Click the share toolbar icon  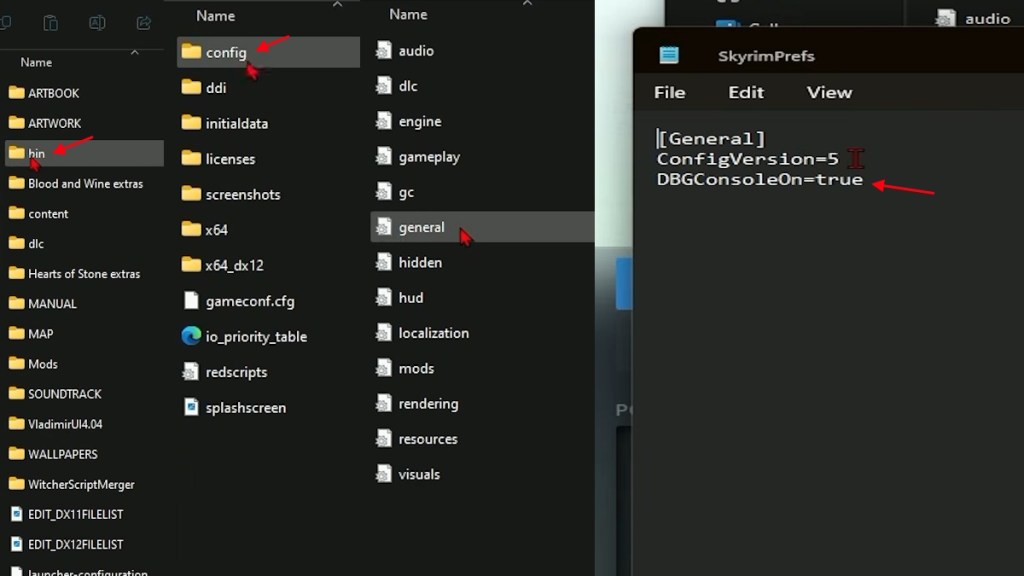(x=143, y=23)
